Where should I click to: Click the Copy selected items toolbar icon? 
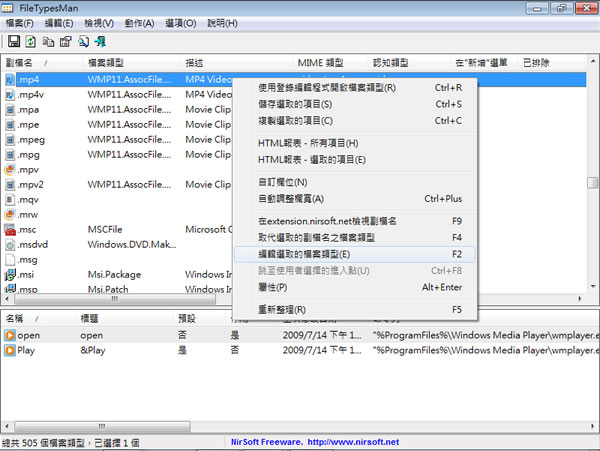tap(48, 41)
